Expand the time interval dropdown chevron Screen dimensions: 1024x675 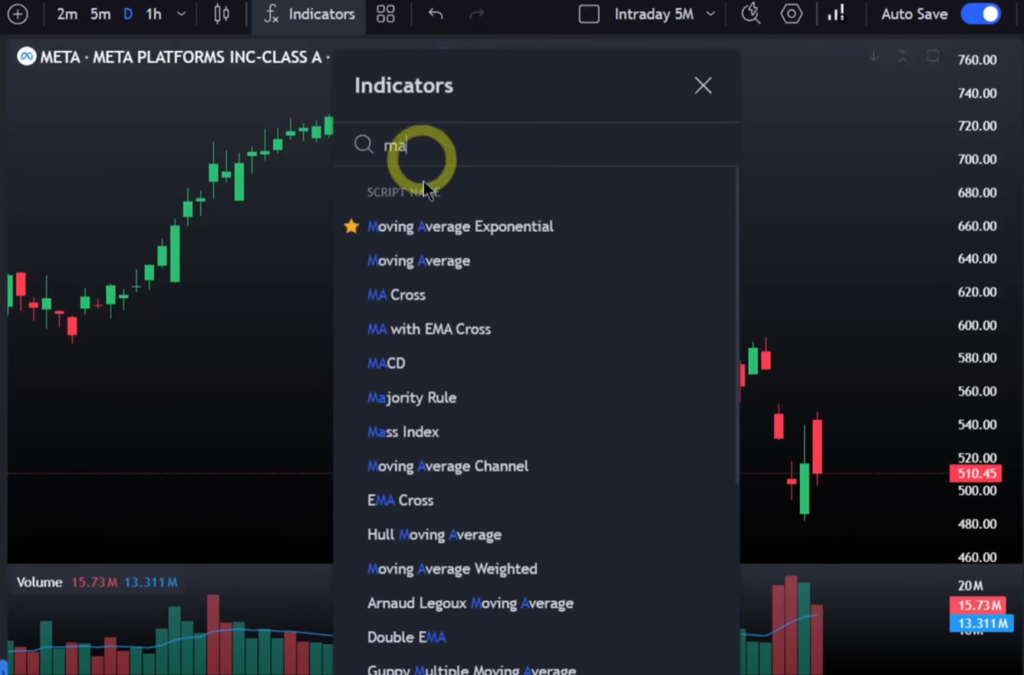[181, 14]
